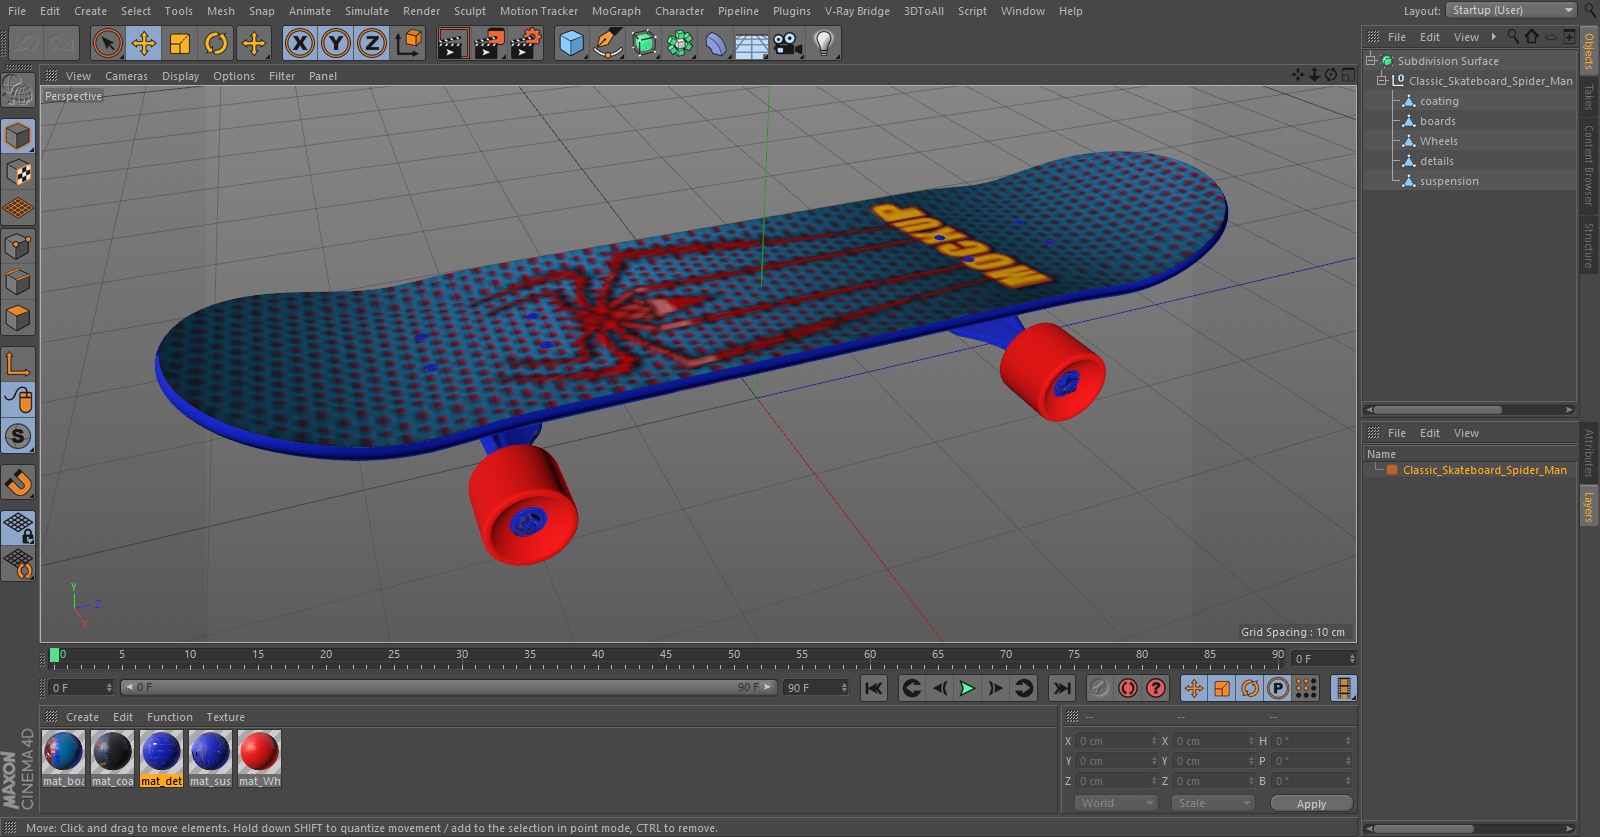Enable Axis mode in left toolbar
Image resolution: width=1600 pixels, height=837 pixels.
click(18, 363)
